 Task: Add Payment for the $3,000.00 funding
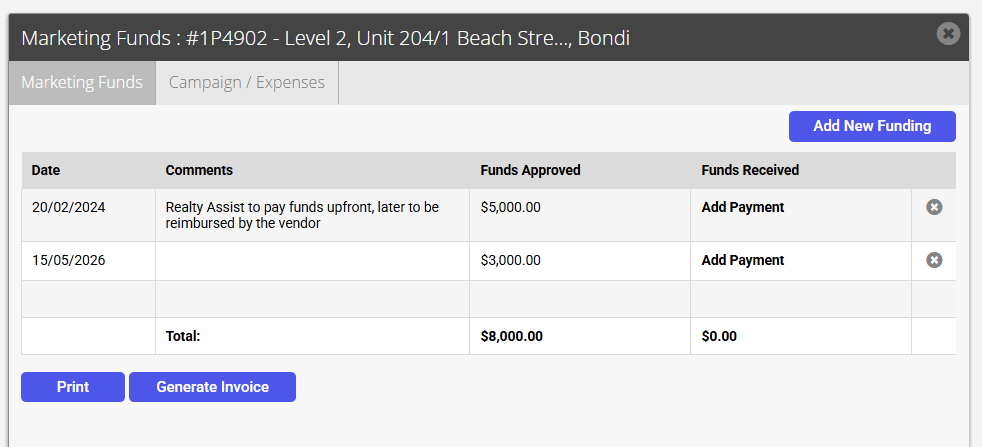click(742, 260)
